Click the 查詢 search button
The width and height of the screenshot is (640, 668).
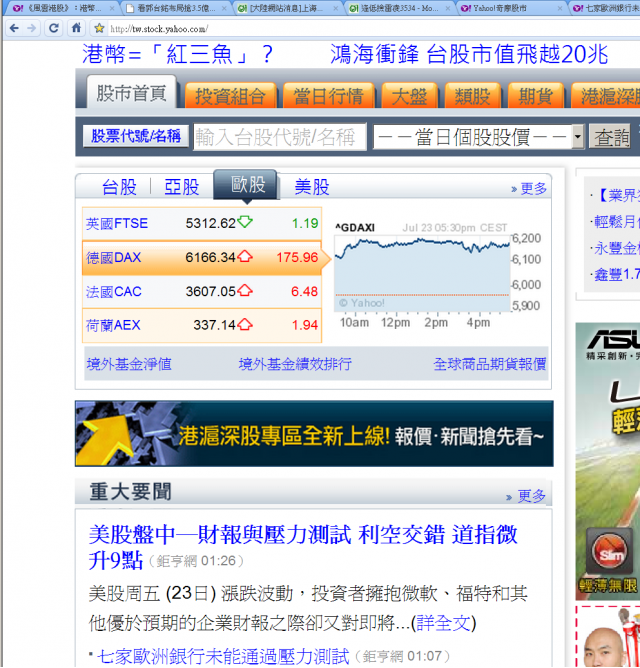coord(612,137)
